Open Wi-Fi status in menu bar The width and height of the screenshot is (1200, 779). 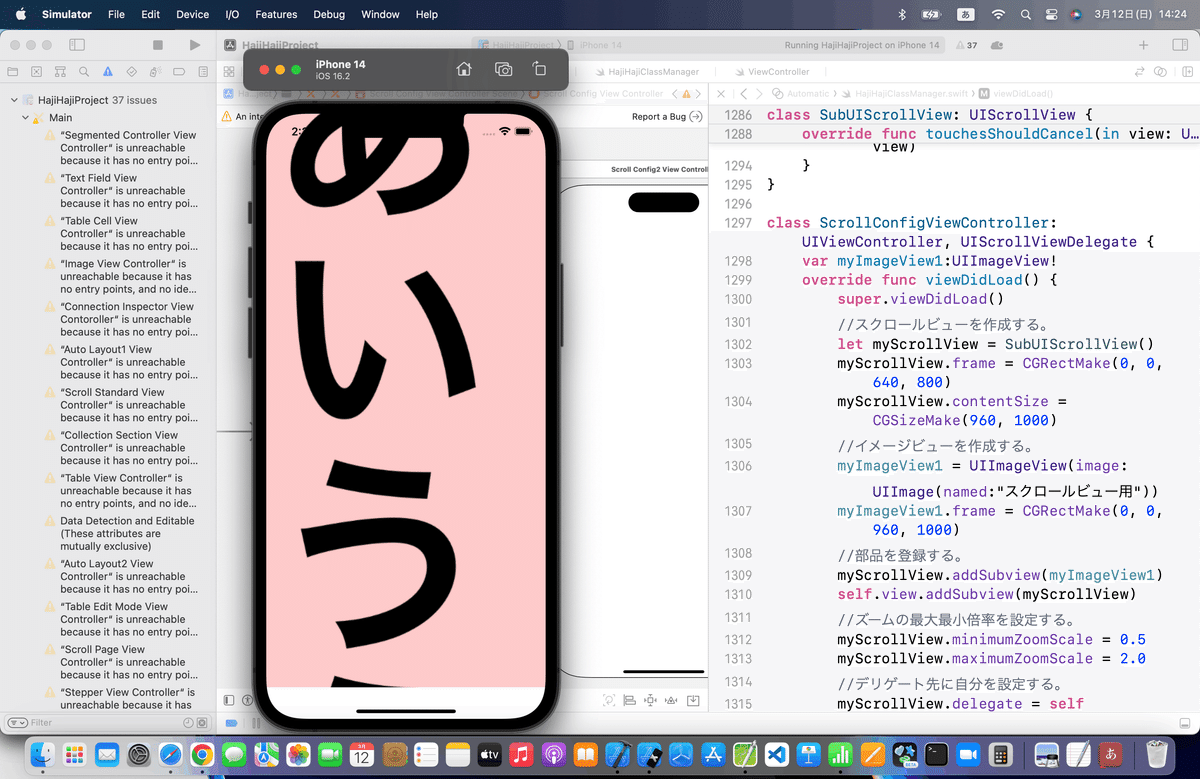[x=997, y=15]
